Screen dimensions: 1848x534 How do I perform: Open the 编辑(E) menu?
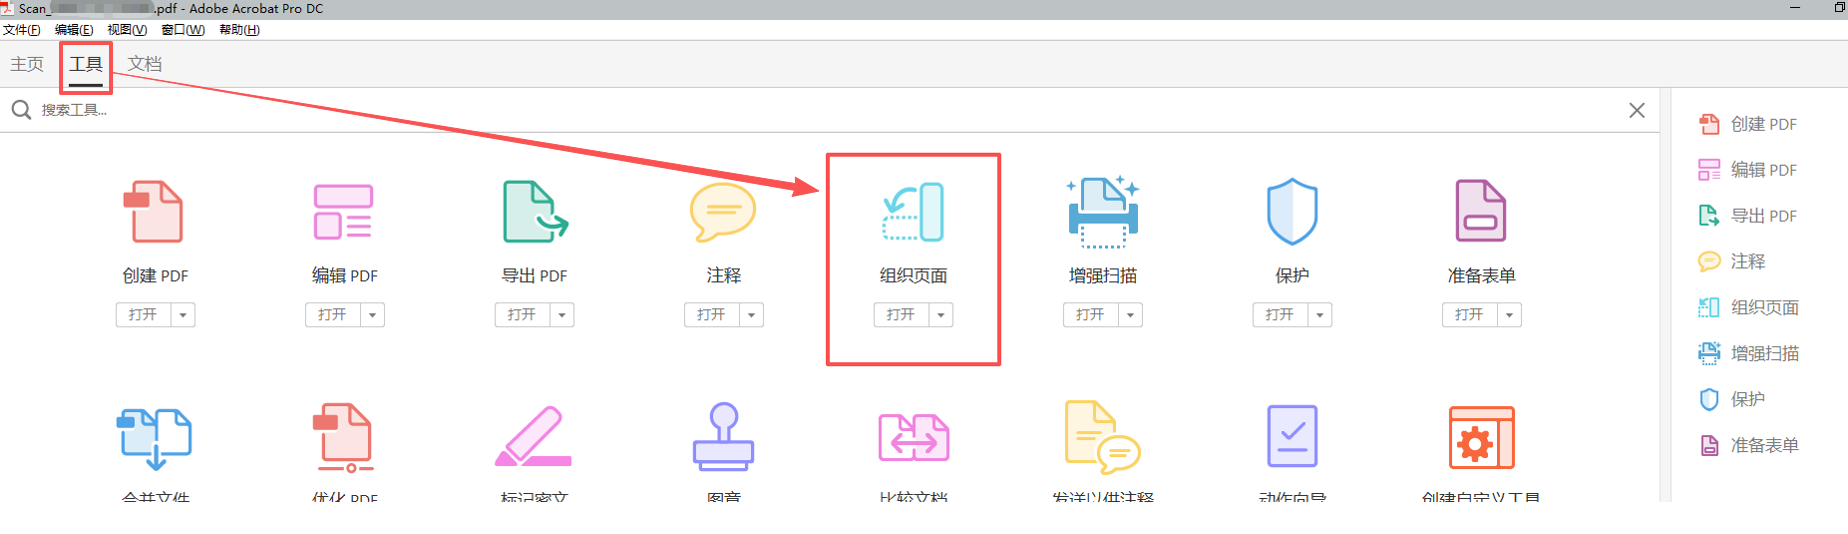(x=74, y=30)
